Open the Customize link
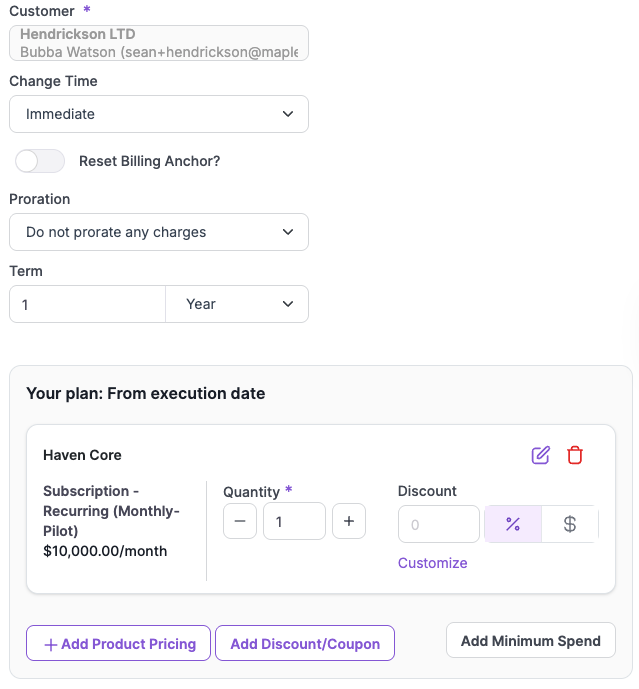The width and height of the screenshot is (639, 689). click(x=432, y=563)
